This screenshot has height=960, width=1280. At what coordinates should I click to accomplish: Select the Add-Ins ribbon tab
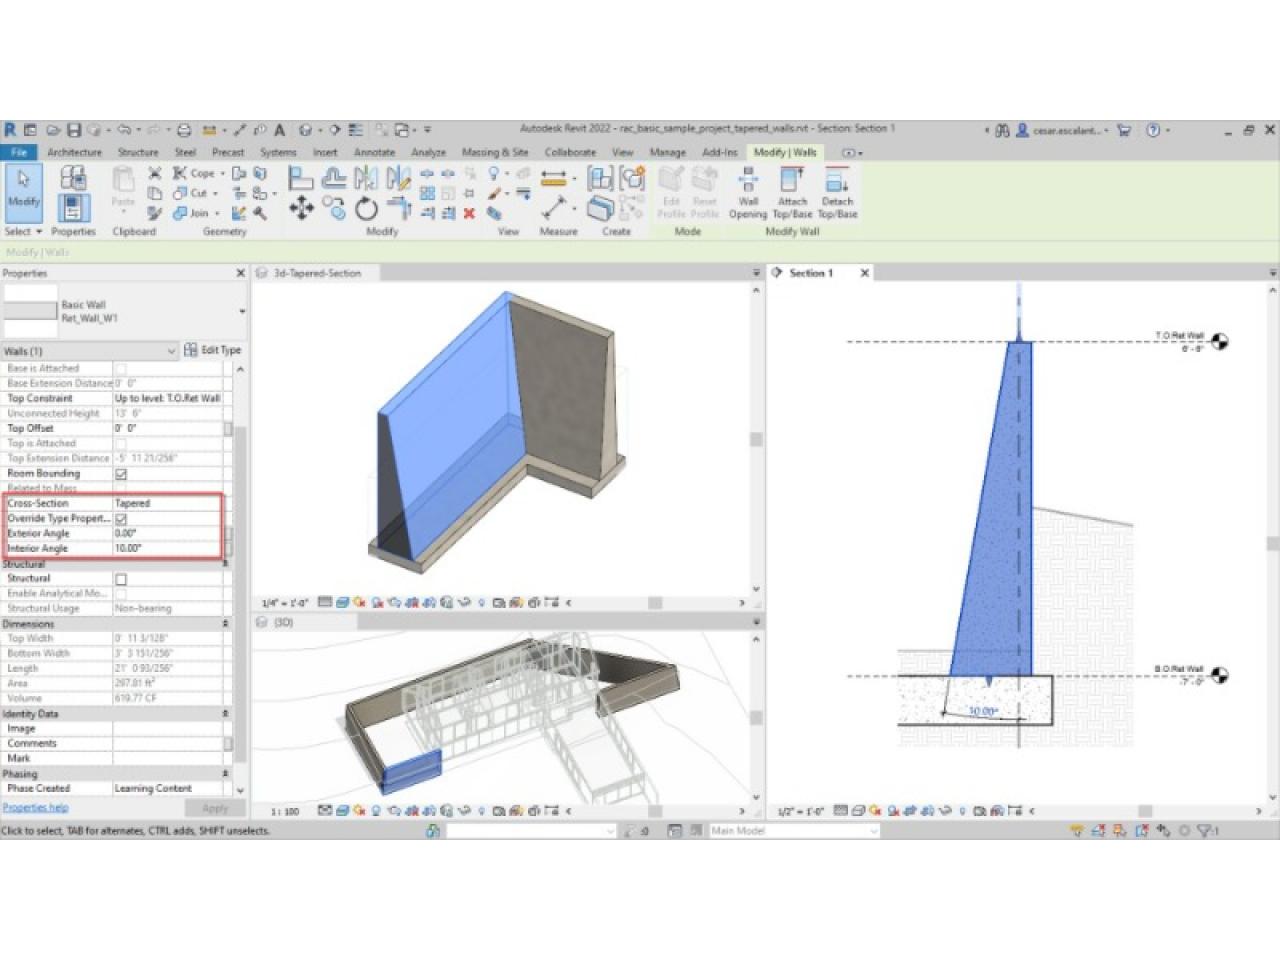[x=719, y=152]
